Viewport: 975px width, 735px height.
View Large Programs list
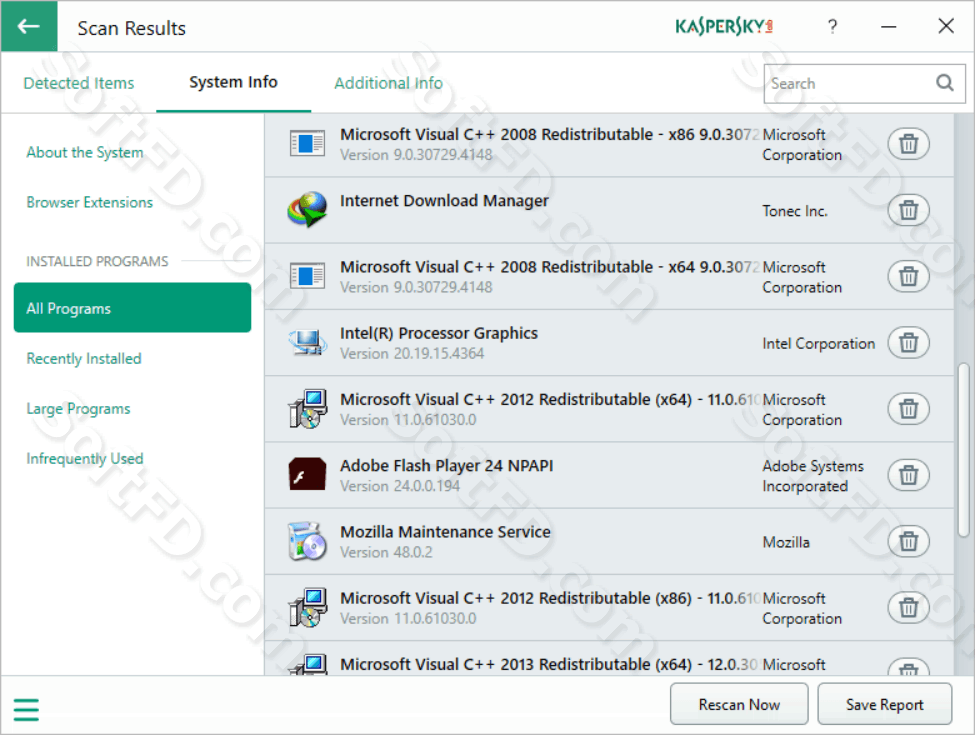(x=78, y=409)
